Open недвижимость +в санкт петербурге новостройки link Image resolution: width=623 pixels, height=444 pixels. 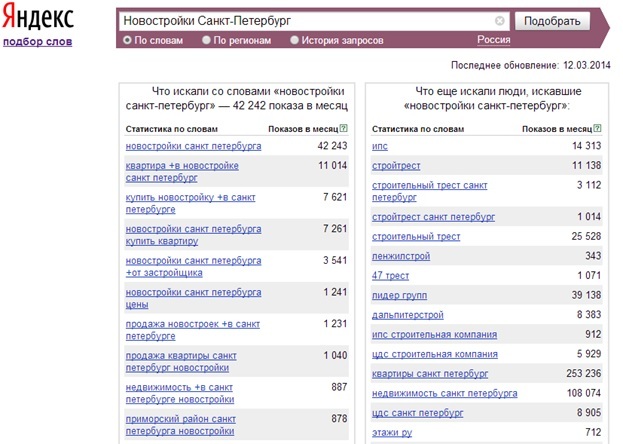click(180, 393)
